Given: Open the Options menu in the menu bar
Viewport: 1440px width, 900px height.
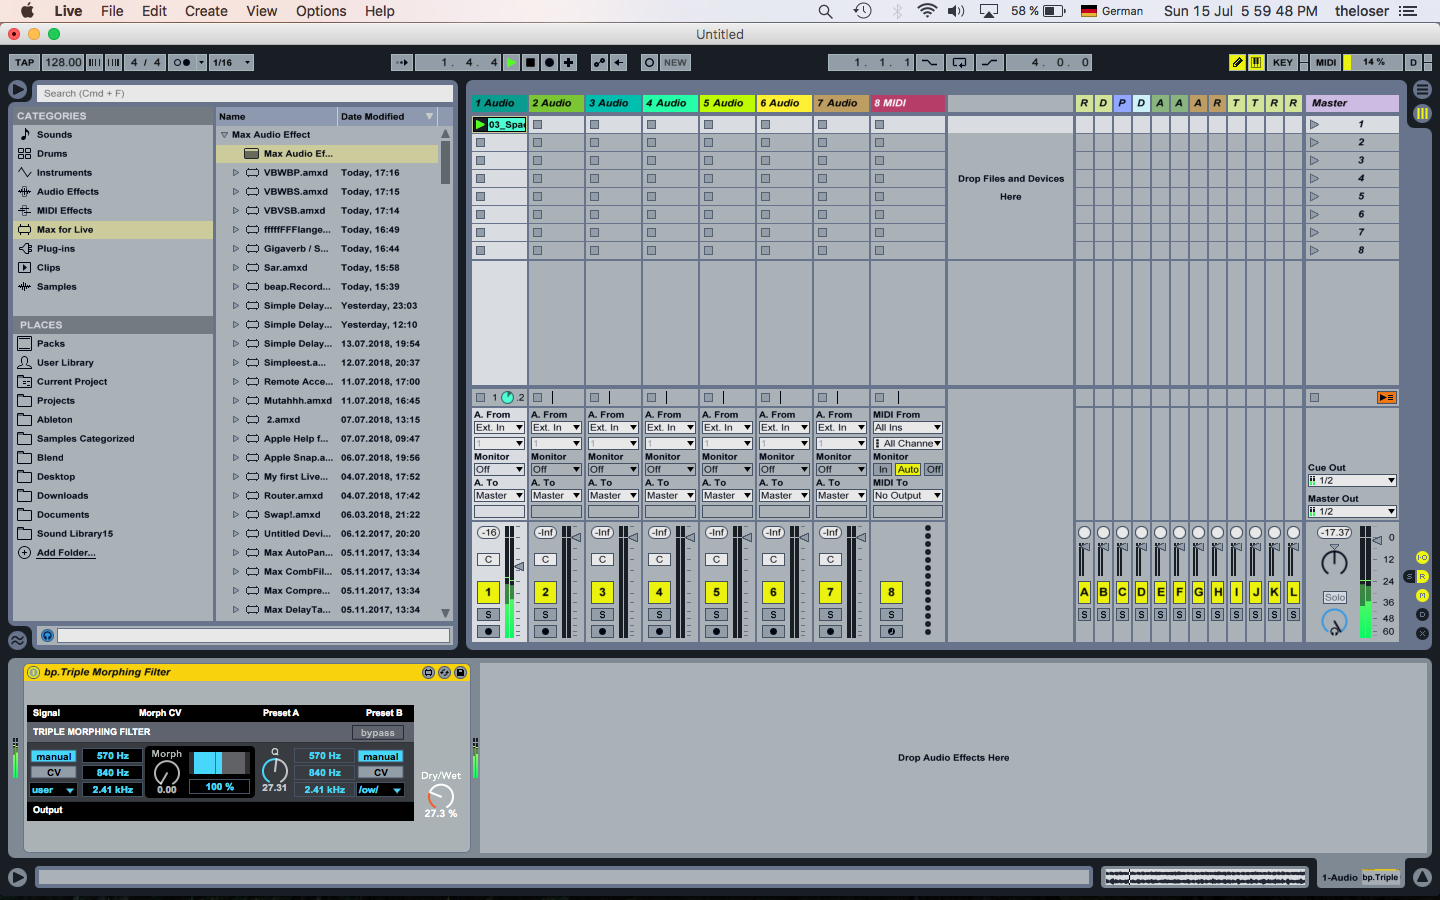Looking at the screenshot, I should [x=321, y=11].
